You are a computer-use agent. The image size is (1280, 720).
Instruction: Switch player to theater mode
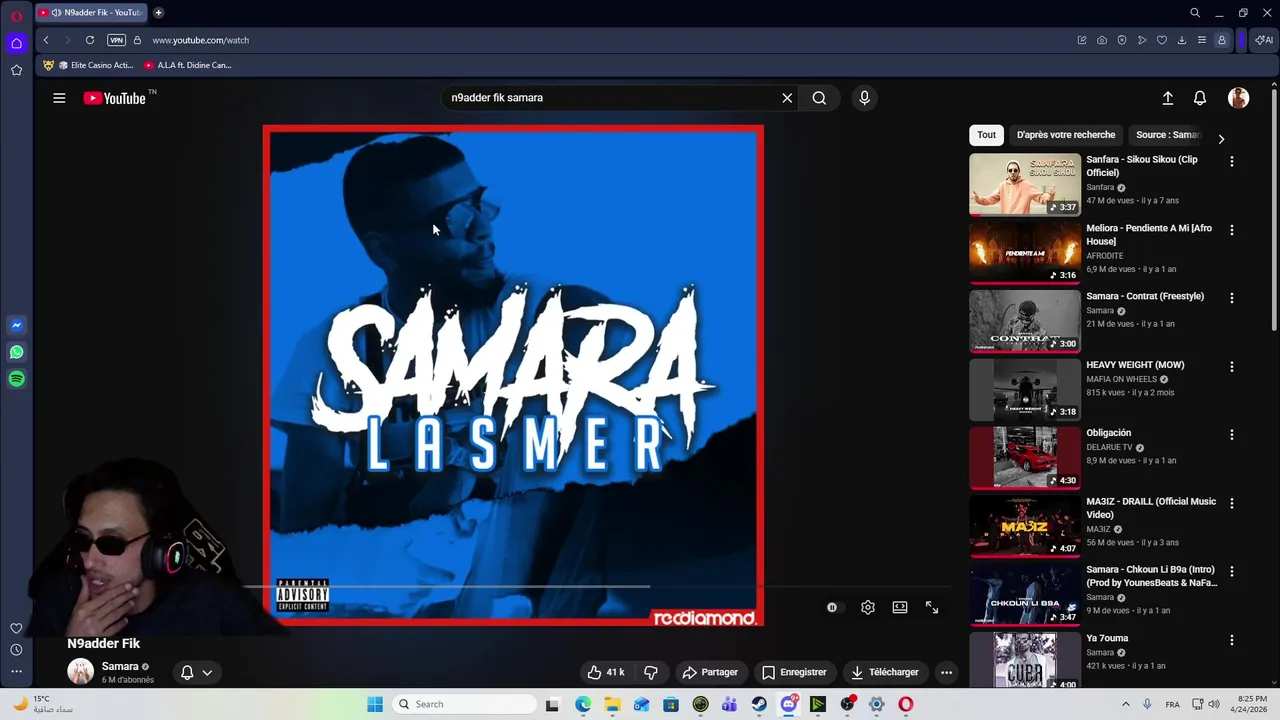pos(900,607)
